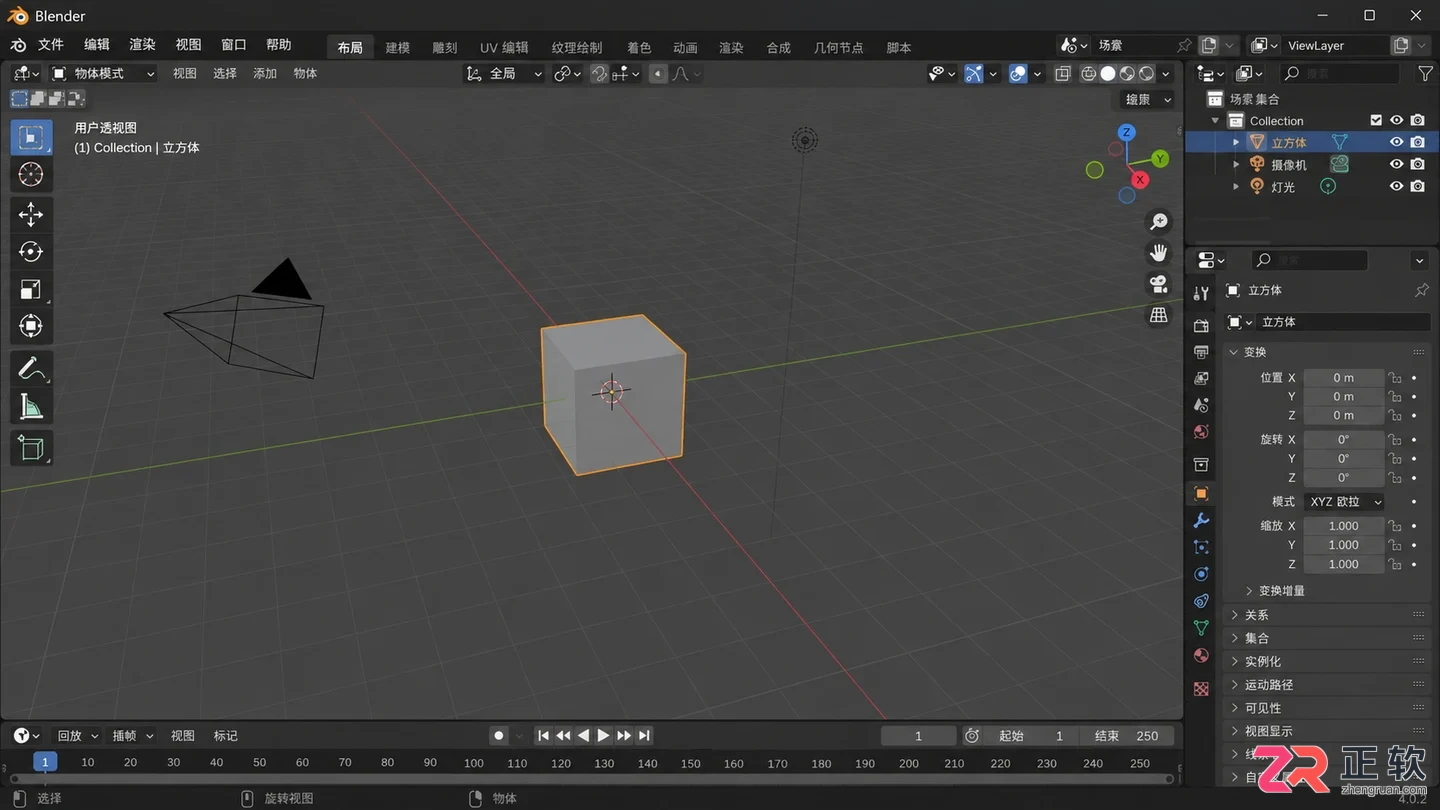Select the Move tool
The height and width of the screenshot is (810, 1440).
tap(31, 214)
